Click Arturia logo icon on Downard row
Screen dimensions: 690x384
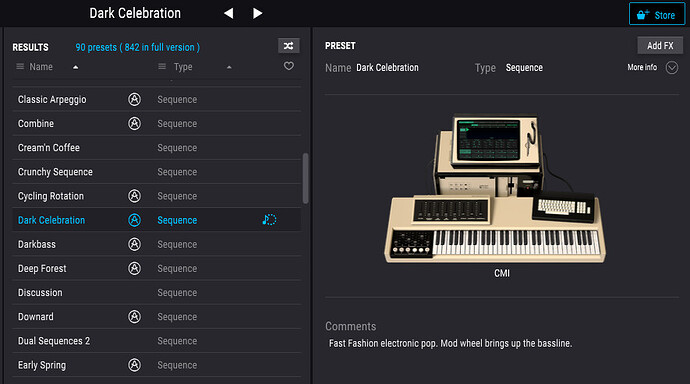pyautogui.click(x=134, y=317)
